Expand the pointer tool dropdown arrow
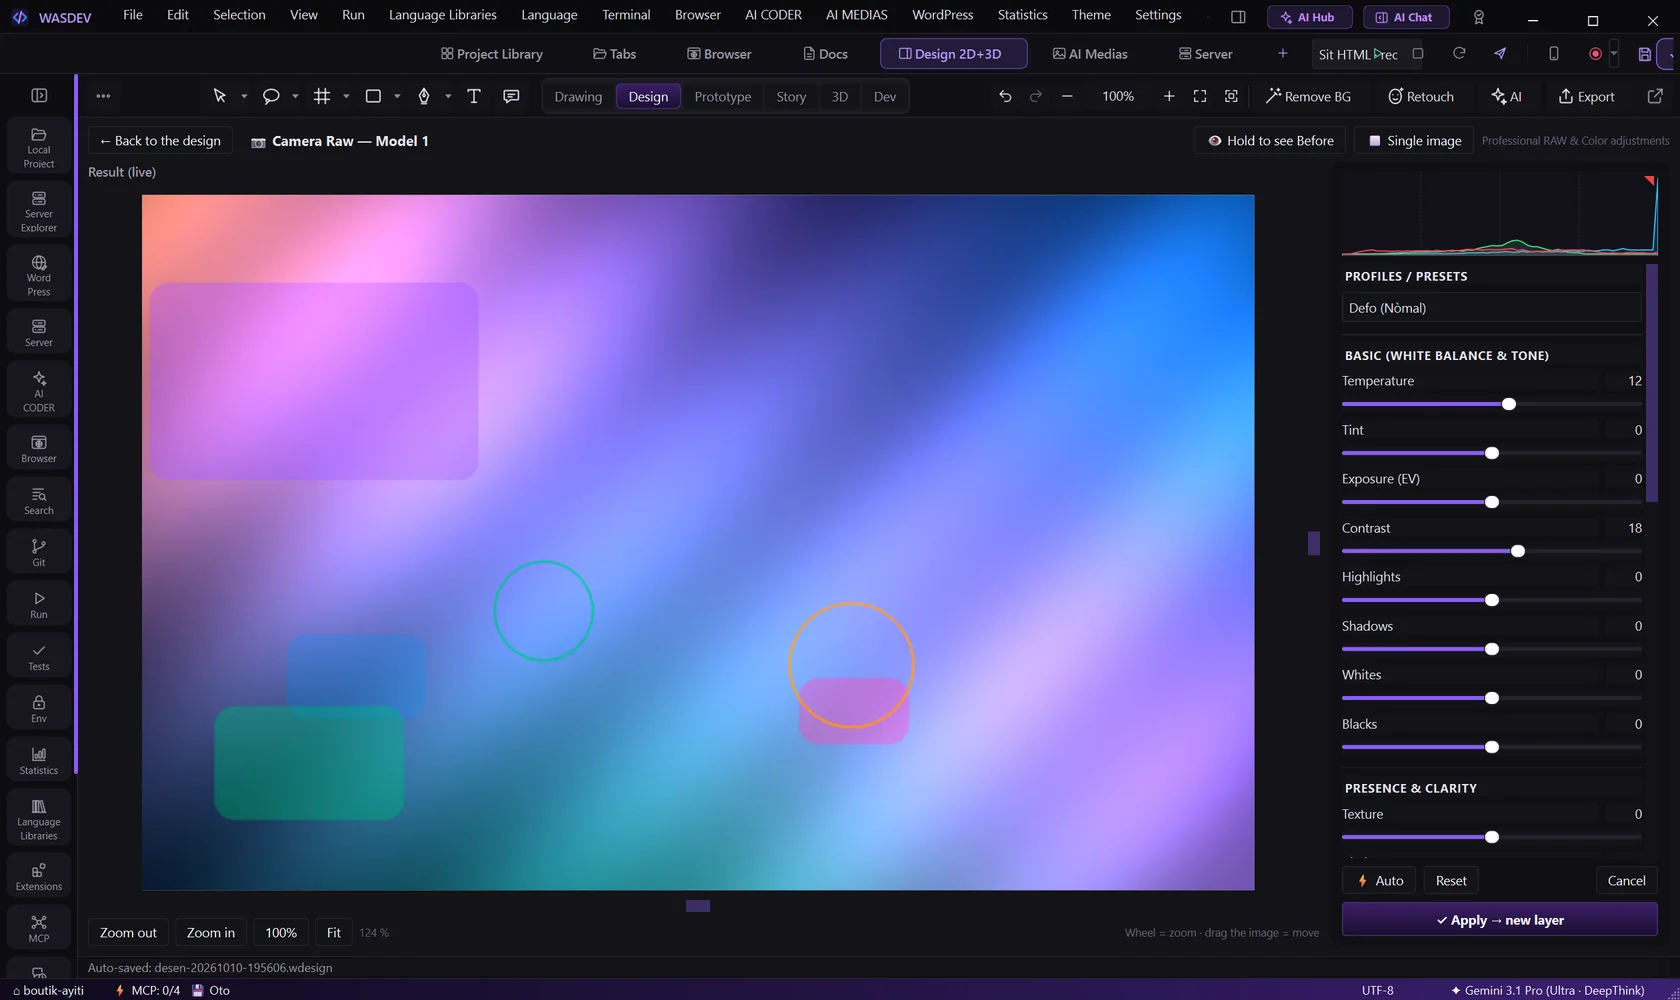The width and height of the screenshot is (1680, 1000). [244, 96]
